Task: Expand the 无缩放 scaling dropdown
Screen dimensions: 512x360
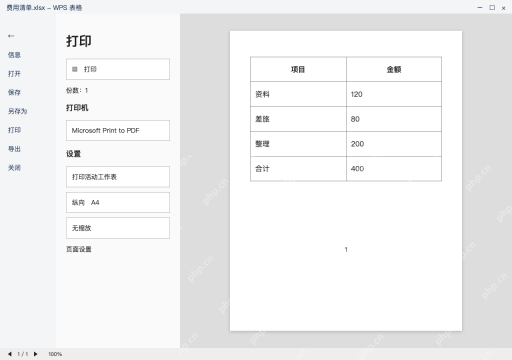Action: [118, 228]
